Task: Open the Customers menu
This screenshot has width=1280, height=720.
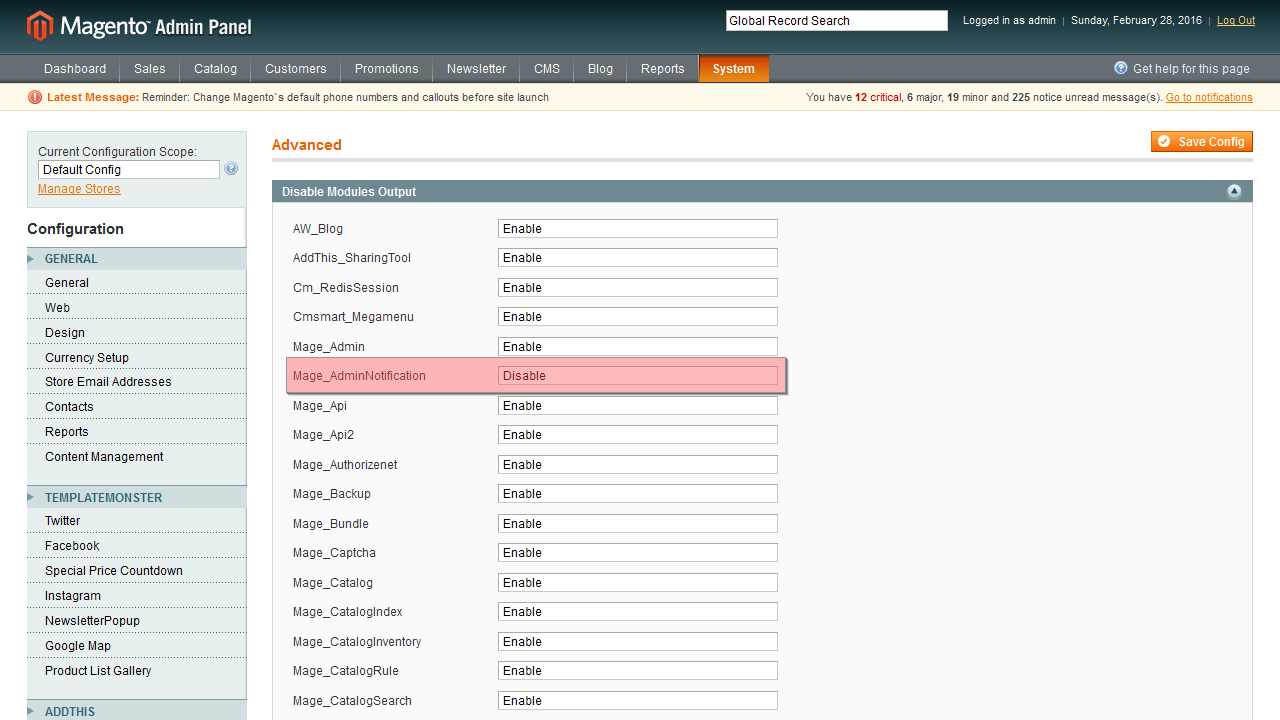Action: pos(296,69)
